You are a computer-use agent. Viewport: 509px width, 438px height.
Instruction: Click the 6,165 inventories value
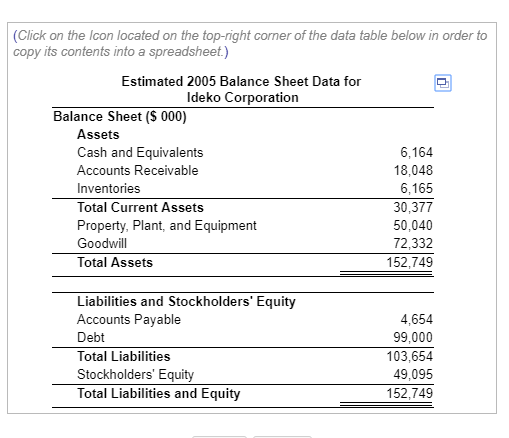[x=416, y=189]
